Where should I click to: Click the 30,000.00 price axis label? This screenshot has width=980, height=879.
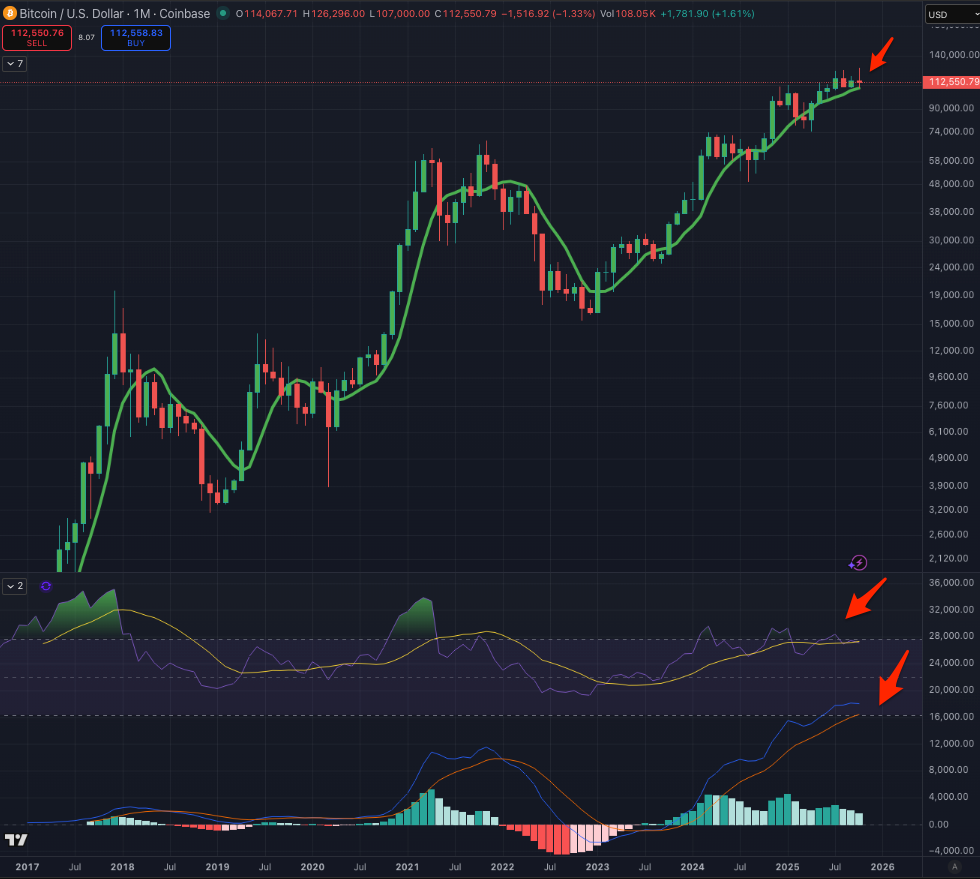951,240
